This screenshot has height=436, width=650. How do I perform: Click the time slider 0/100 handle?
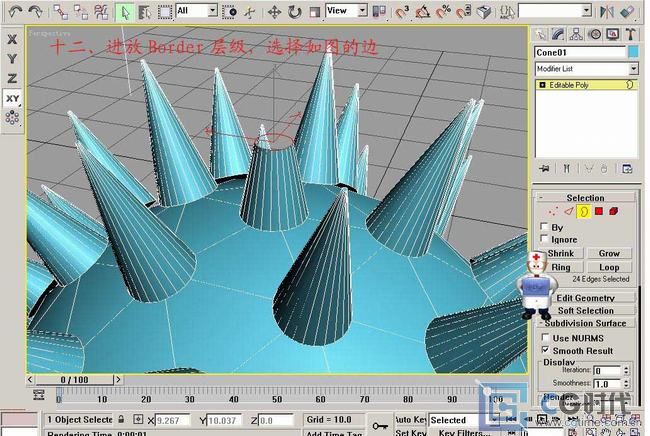75,380
